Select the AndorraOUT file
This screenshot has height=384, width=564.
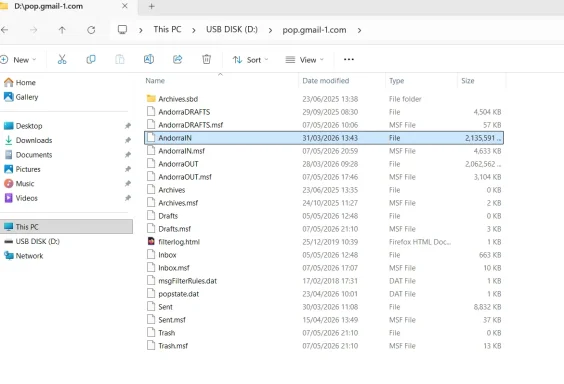324,164
